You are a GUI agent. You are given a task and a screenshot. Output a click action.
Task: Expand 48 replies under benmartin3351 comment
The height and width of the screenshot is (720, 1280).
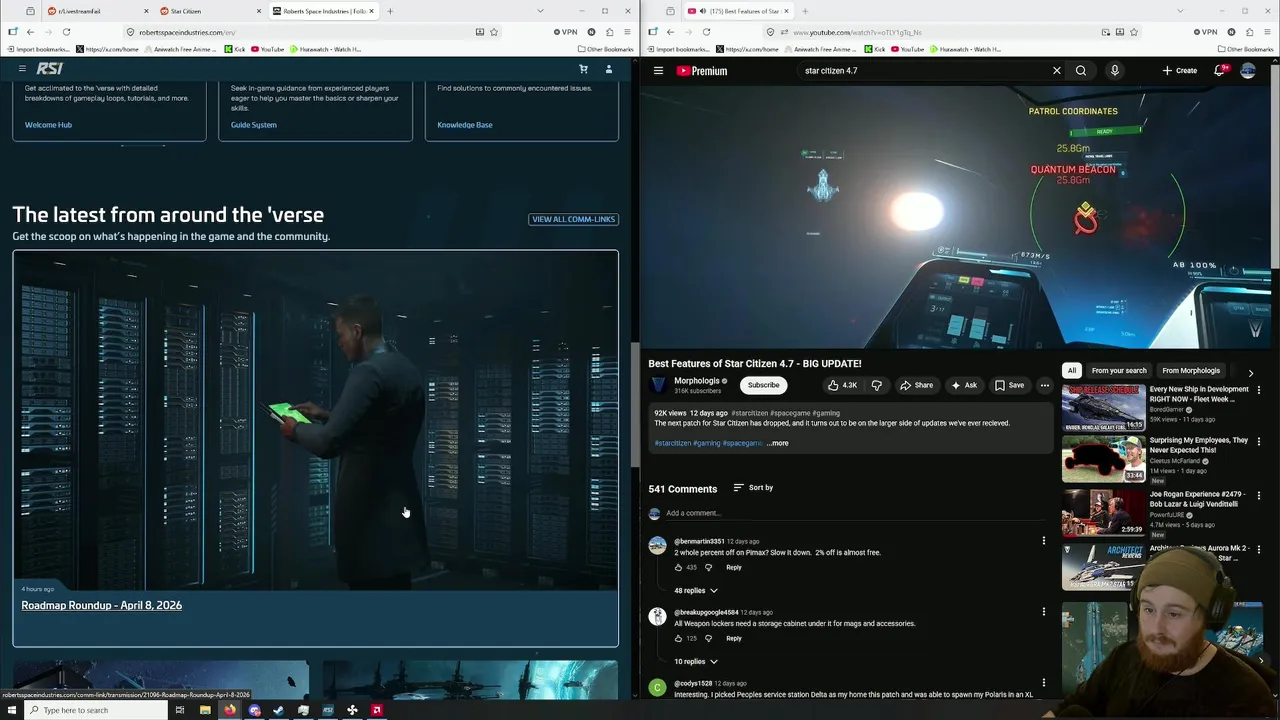tap(695, 591)
